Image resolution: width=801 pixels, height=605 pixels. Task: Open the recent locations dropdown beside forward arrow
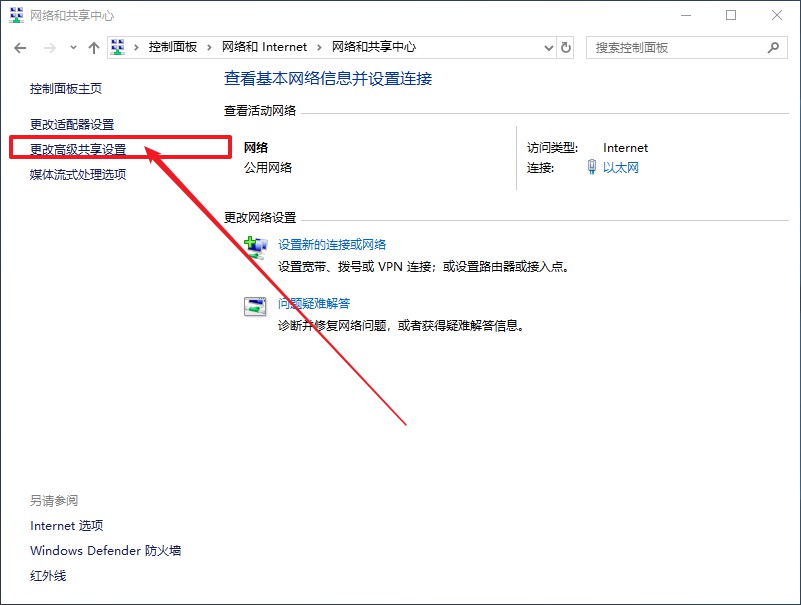(x=72, y=46)
